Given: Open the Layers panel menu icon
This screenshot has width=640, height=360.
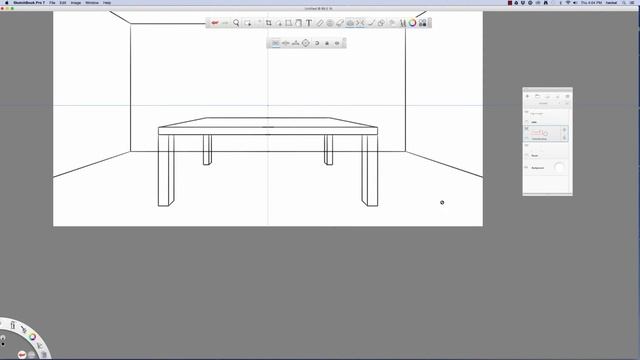Looking at the screenshot, I should pyautogui.click(x=567, y=96).
